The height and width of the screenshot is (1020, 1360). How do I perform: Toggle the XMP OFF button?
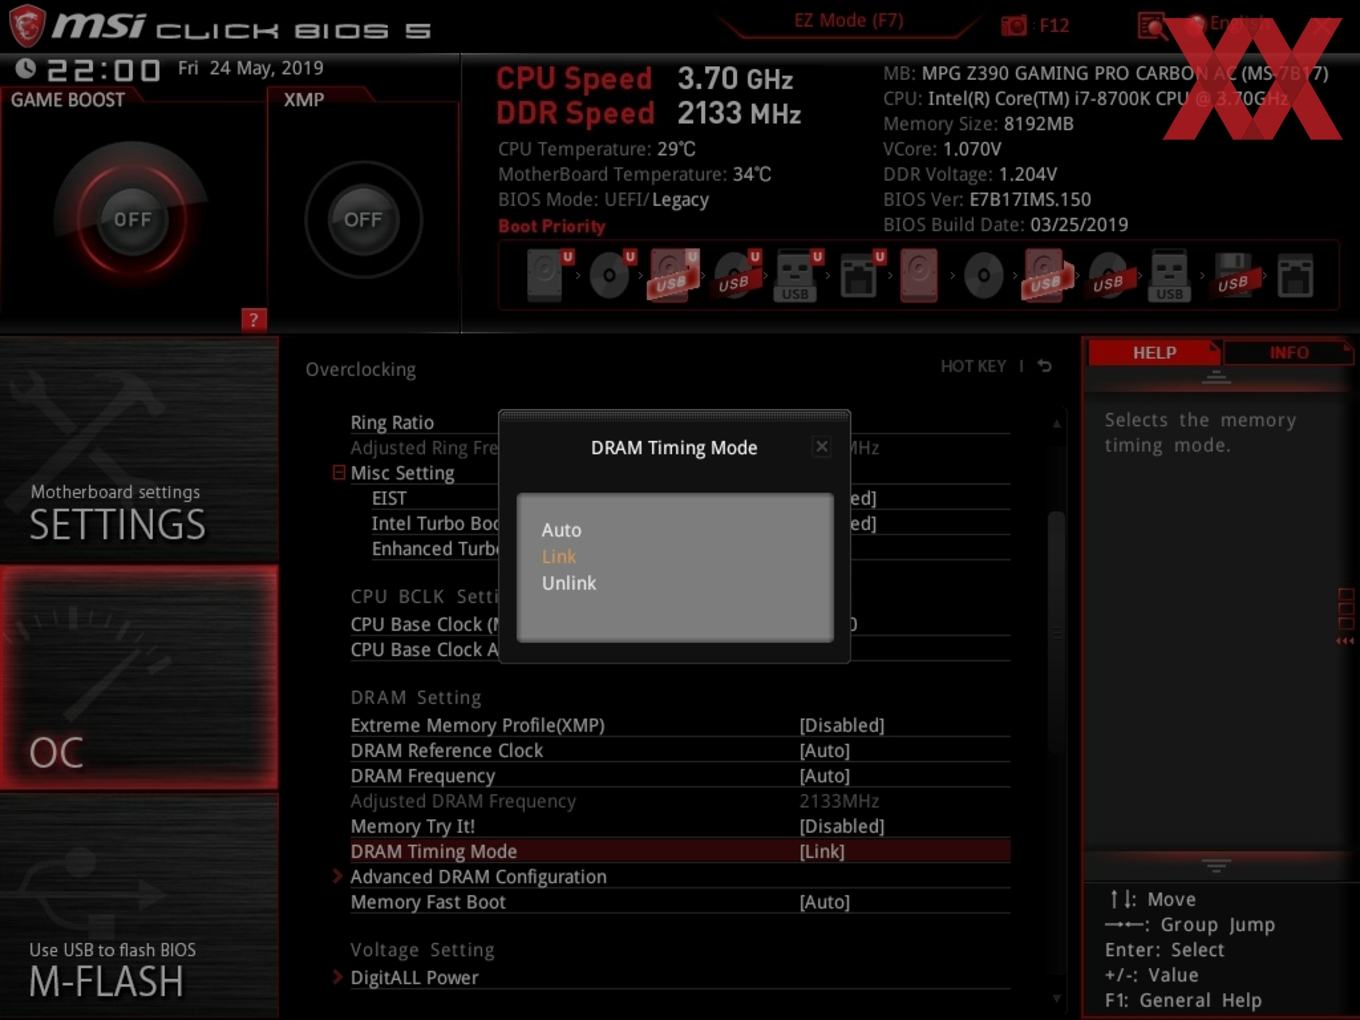point(363,219)
